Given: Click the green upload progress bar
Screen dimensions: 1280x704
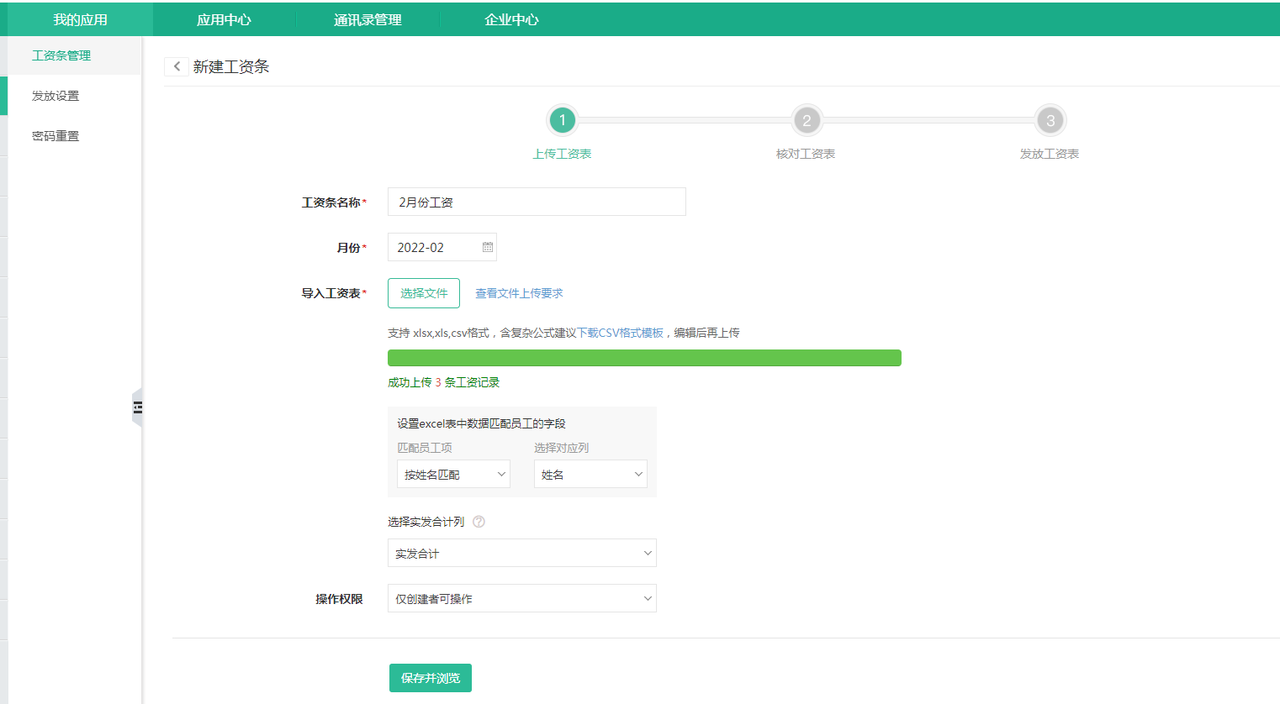Looking at the screenshot, I should point(644,358).
